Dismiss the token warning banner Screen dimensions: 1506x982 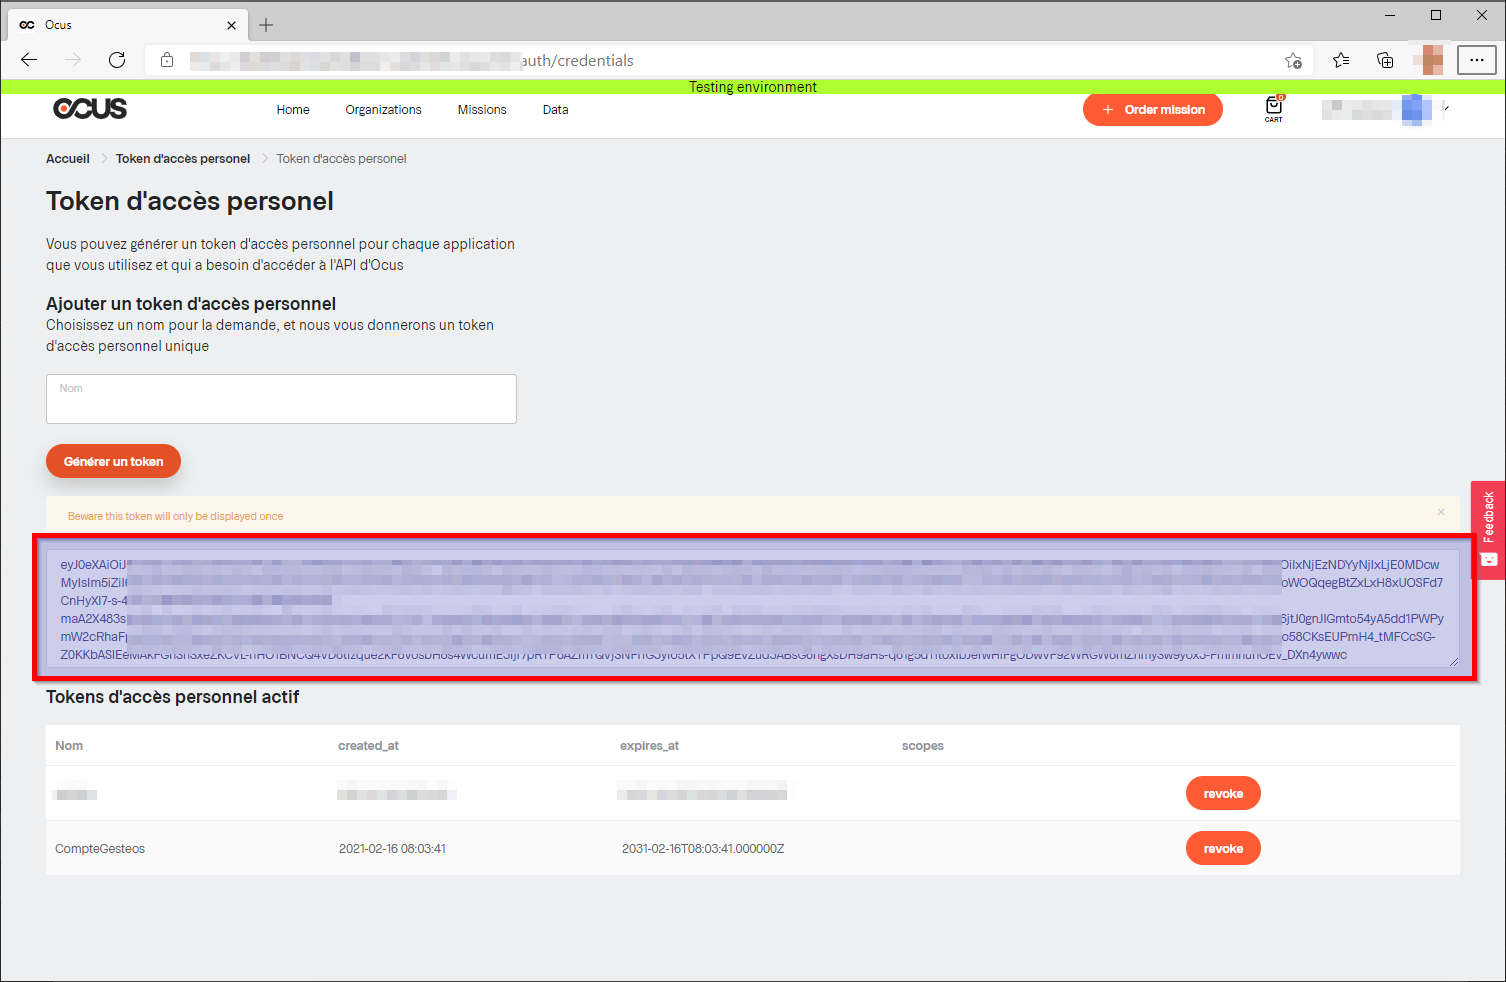[1440, 512]
